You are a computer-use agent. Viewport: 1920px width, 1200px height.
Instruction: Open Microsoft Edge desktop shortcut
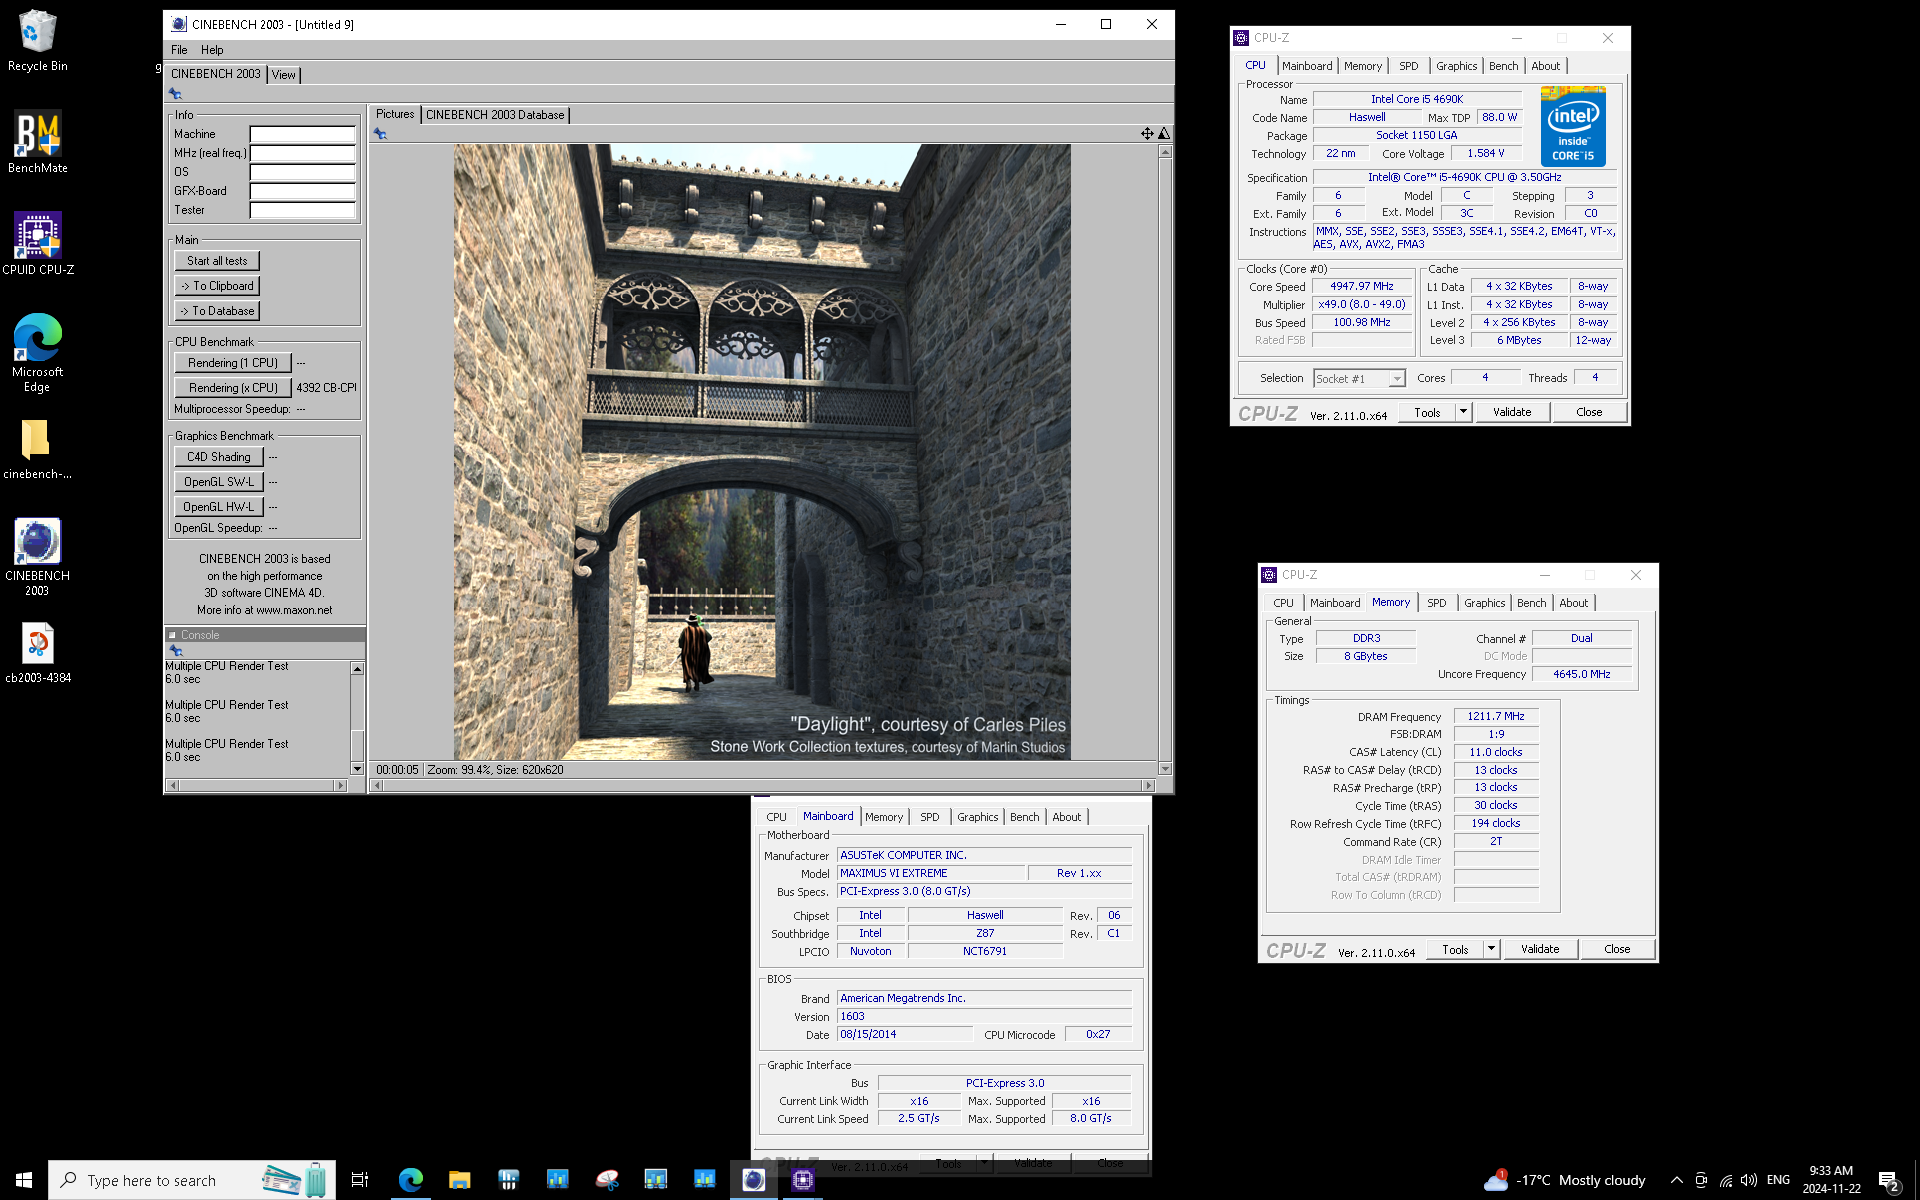coord(37,352)
